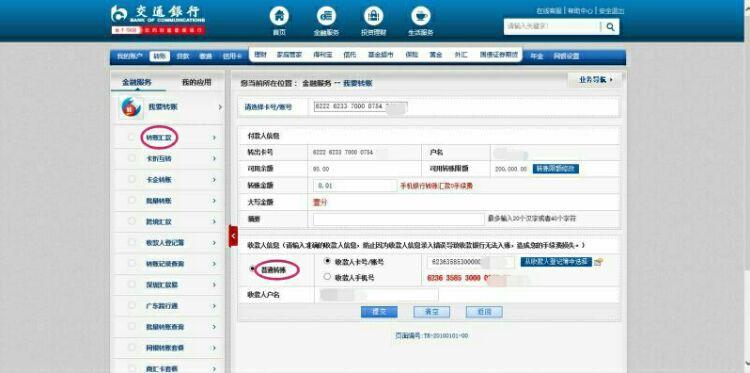Image resolution: width=750 pixels, height=373 pixels.
Task: Open the 生活服务 coffee cup icon
Action: click(x=421, y=16)
